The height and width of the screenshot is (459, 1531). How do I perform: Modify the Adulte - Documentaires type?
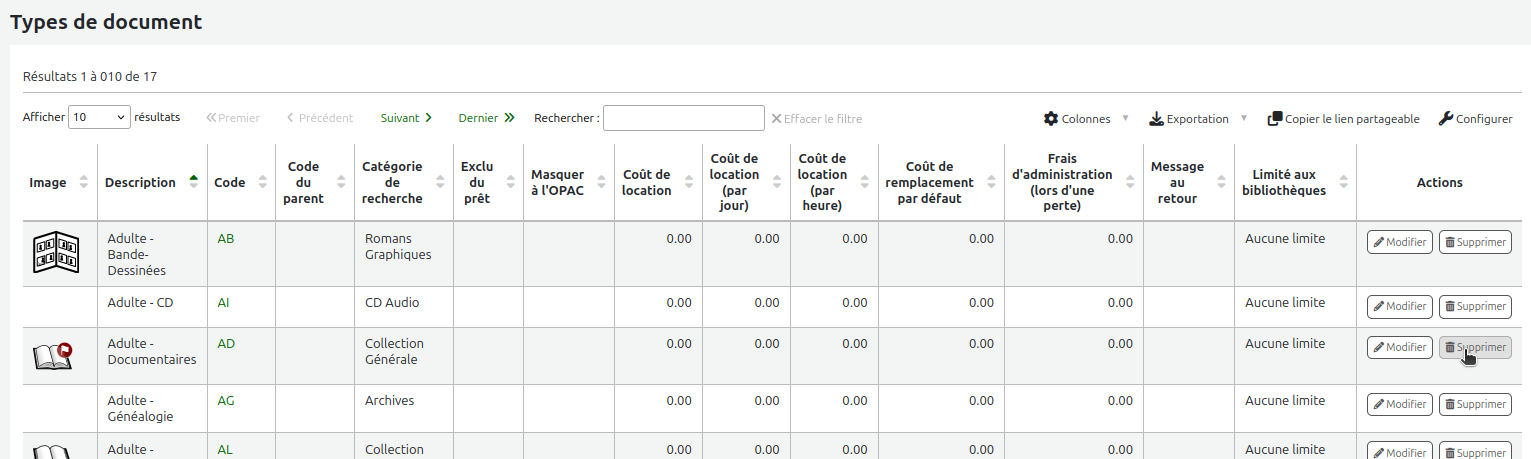pos(1400,347)
